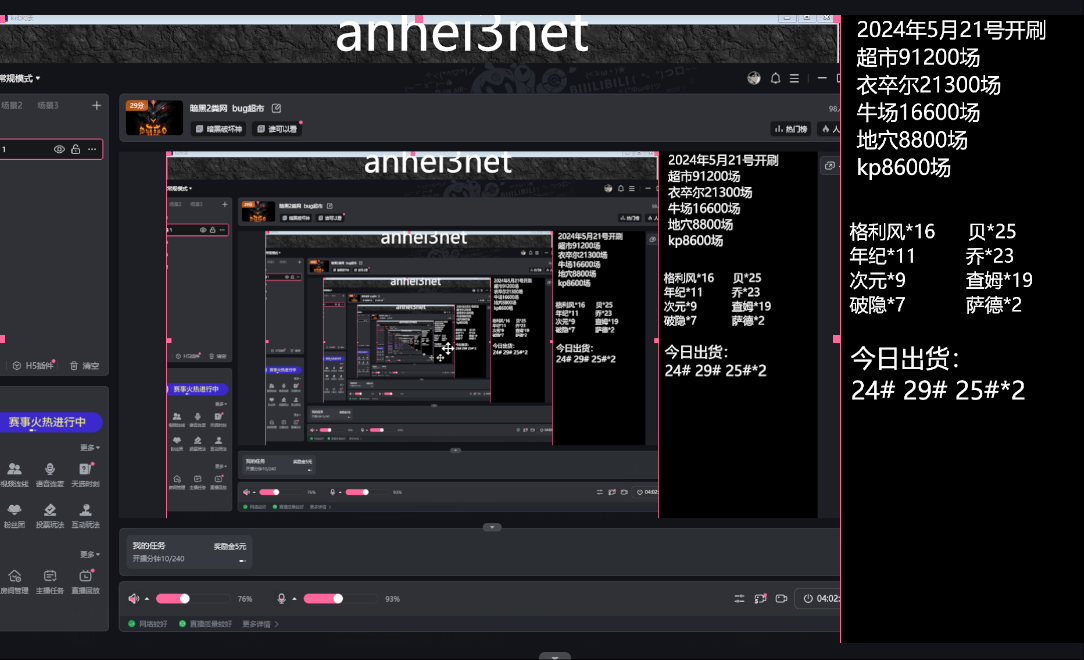This screenshot has height=660, width=1084.
Task: Open the speaker device dropdown arrow
Action: [x=147, y=599]
